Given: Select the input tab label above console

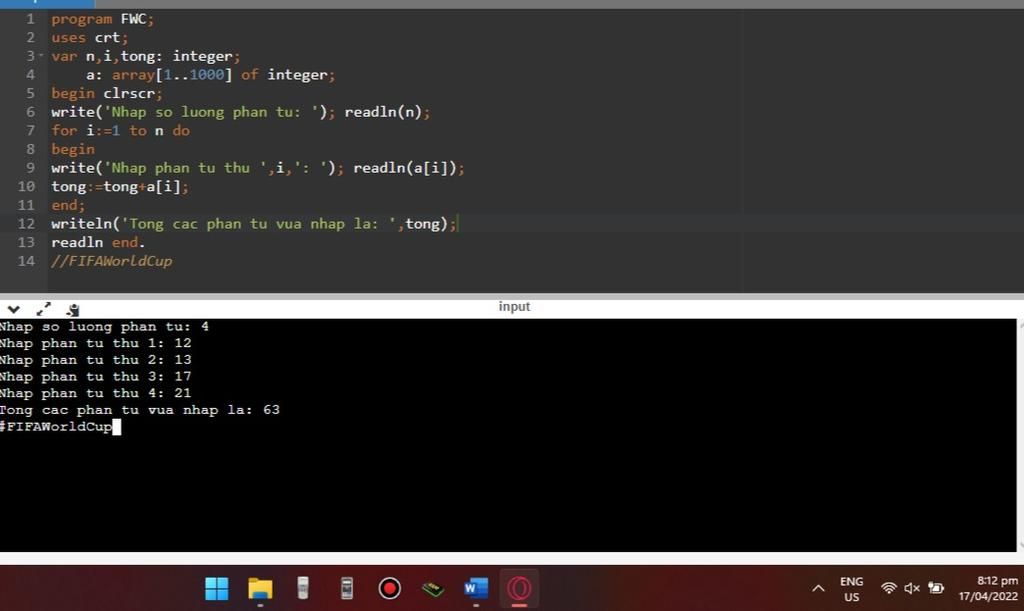Looking at the screenshot, I should point(514,306).
